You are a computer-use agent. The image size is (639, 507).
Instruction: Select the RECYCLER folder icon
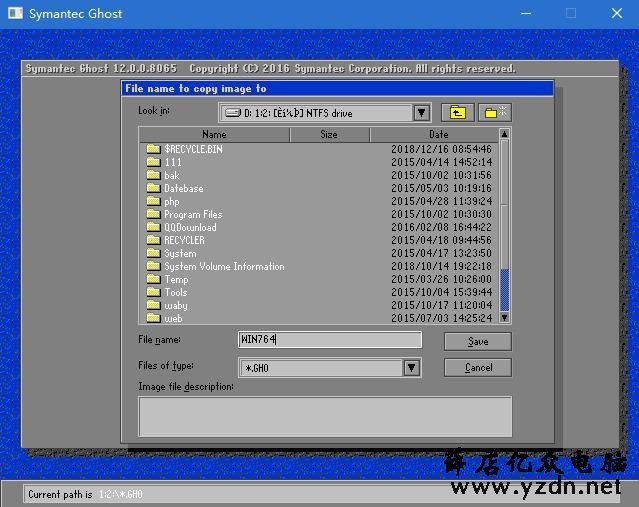[153, 240]
